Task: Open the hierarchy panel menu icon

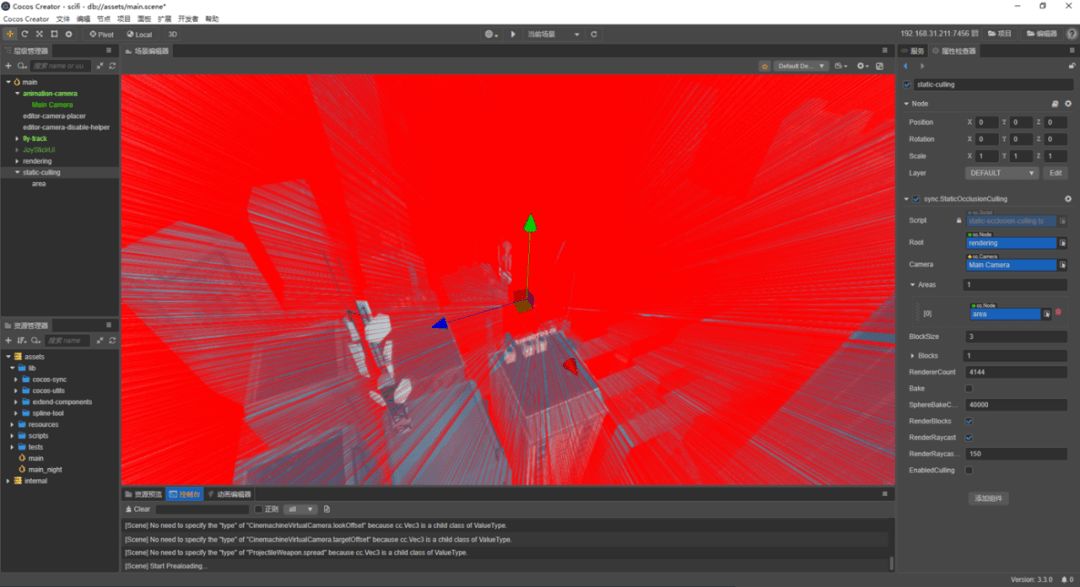Action: (108, 50)
